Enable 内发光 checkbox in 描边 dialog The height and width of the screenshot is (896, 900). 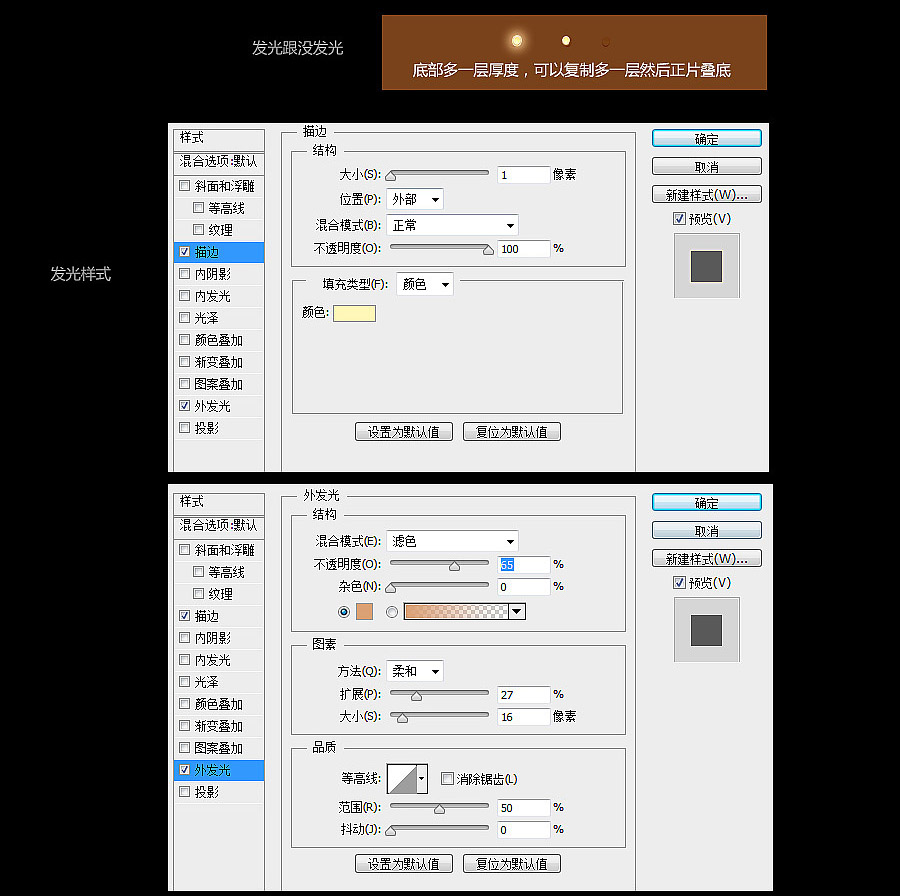tap(184, 296)
